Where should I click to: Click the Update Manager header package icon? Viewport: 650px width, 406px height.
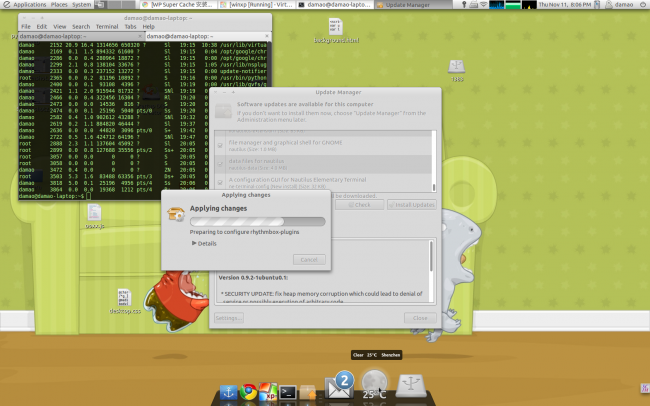pyautogui.click(x=223, y=111)
